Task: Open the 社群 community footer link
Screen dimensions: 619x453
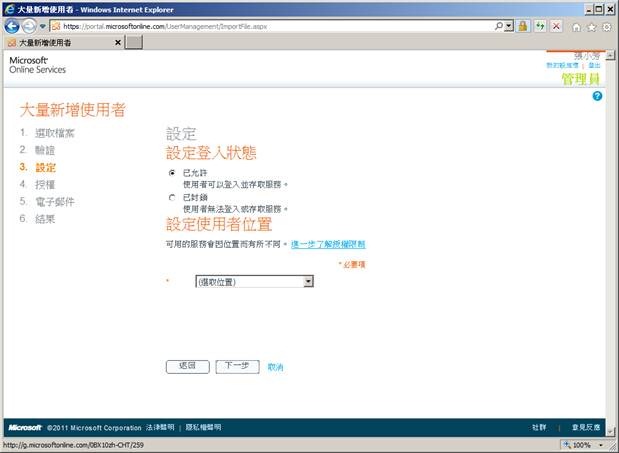Action: 539,427
